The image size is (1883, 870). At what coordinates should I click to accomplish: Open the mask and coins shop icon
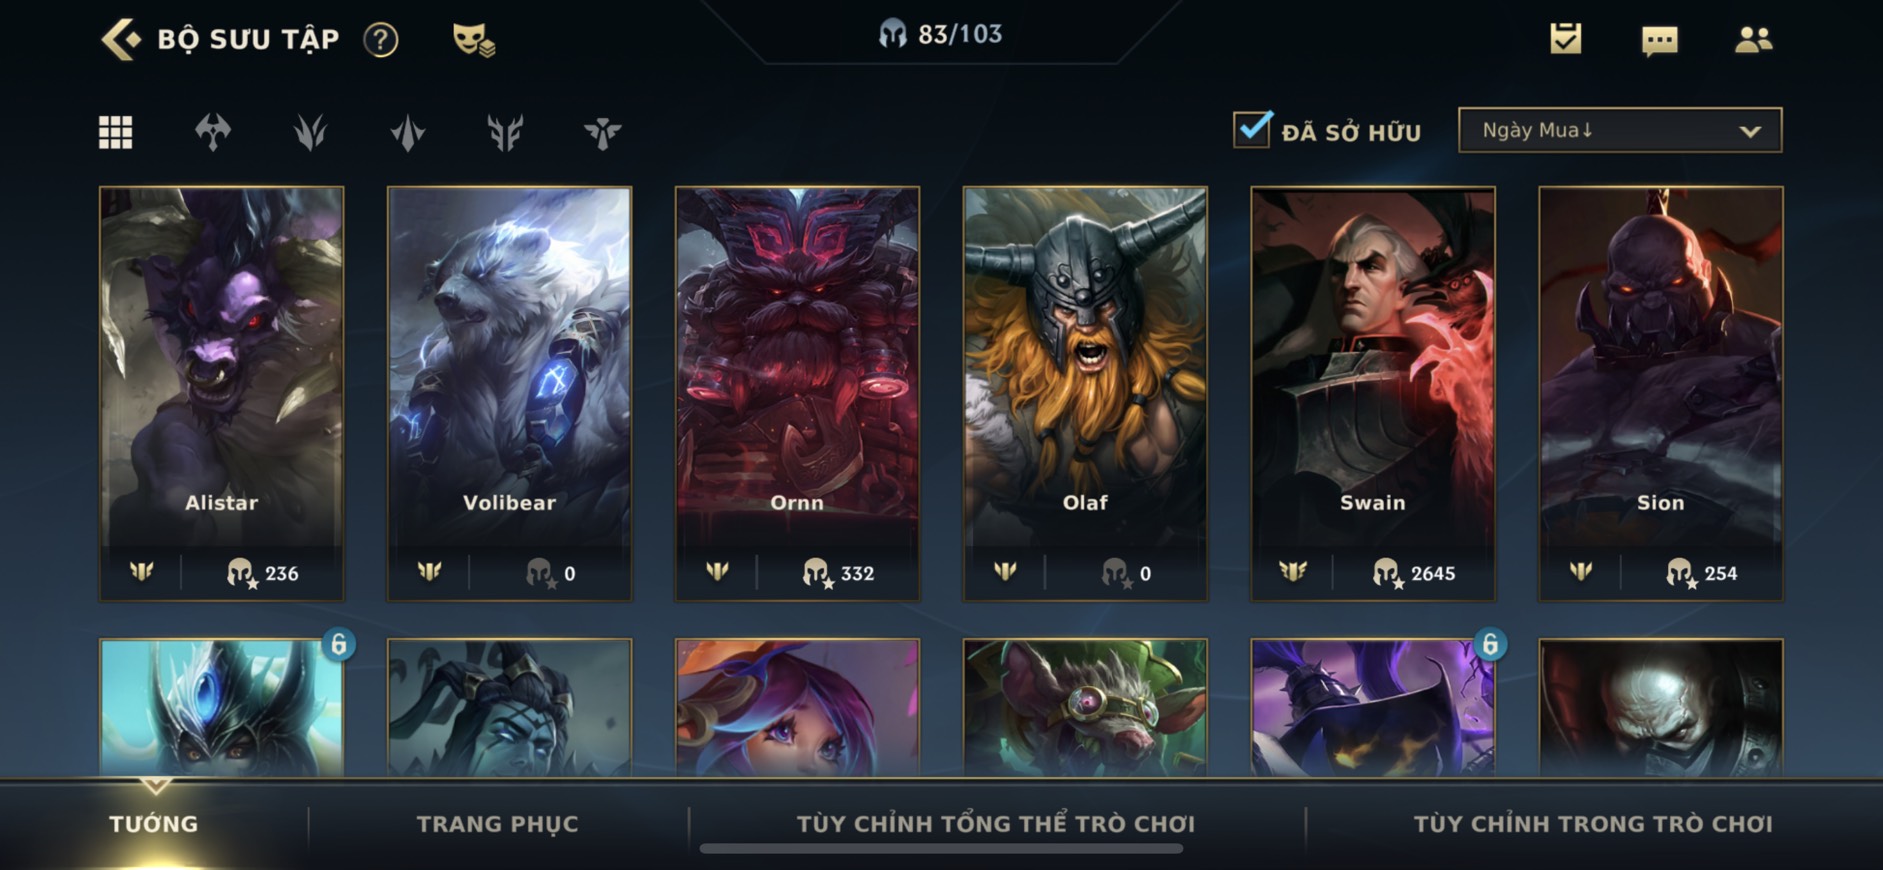click(x=473, y=40)
